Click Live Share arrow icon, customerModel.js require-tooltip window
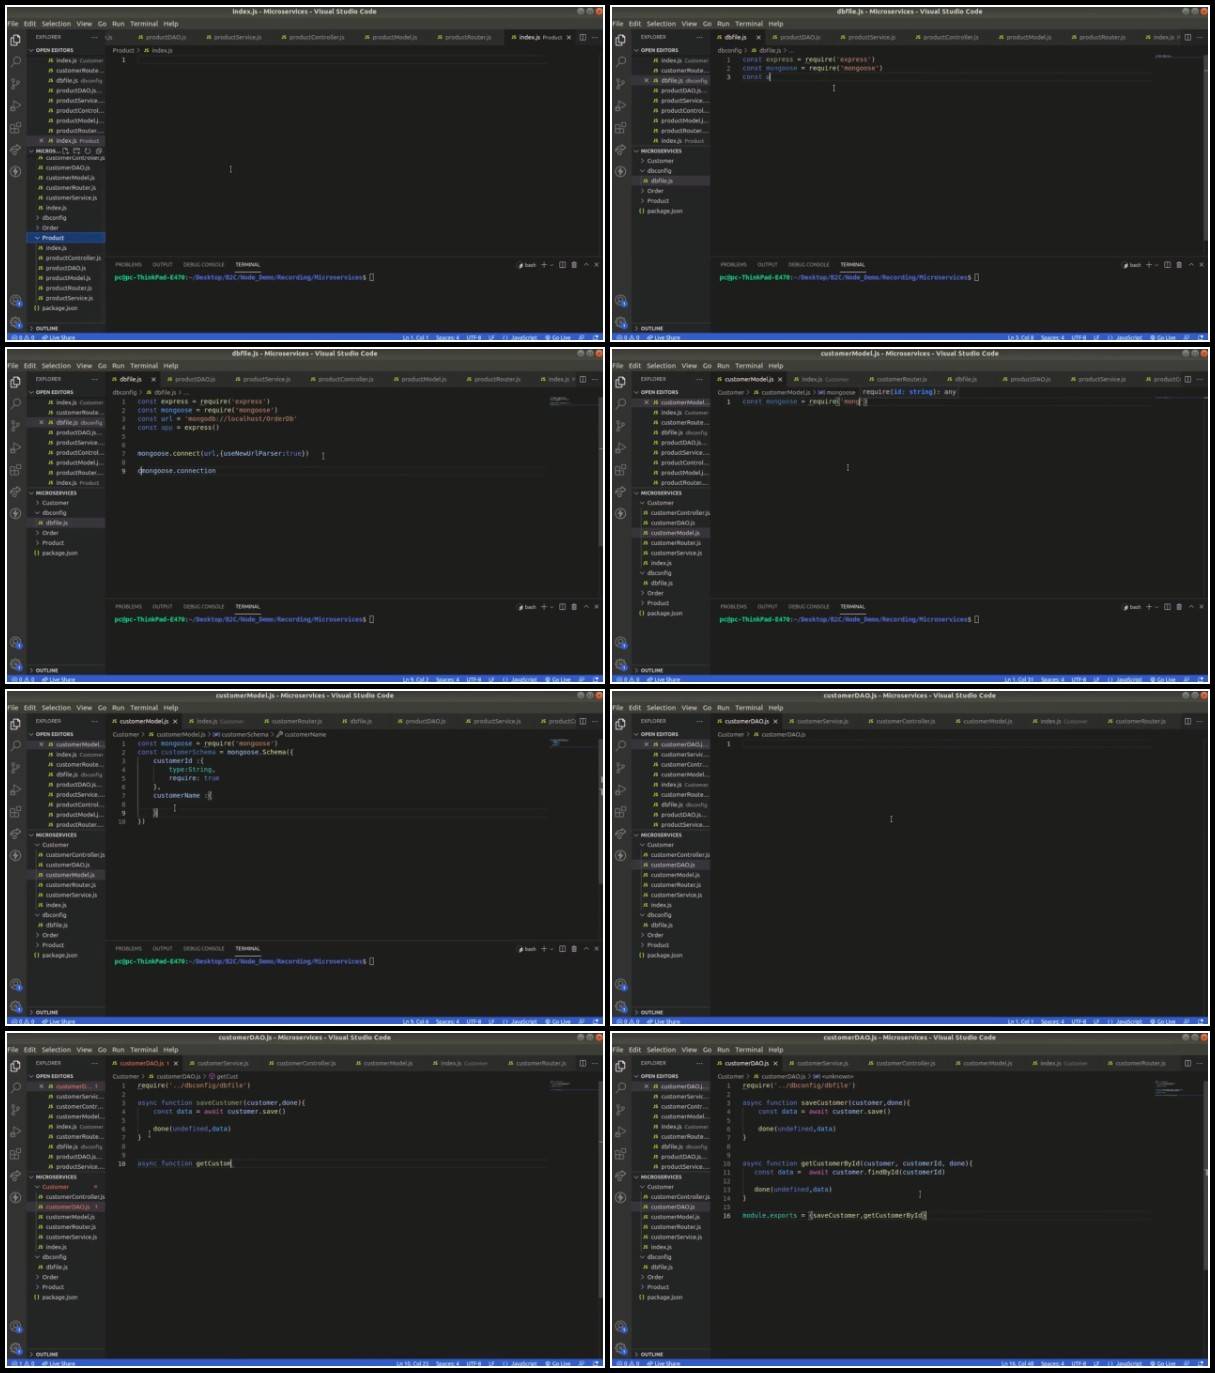This screenshot has height=1373, width=1215. pos(621,492)
